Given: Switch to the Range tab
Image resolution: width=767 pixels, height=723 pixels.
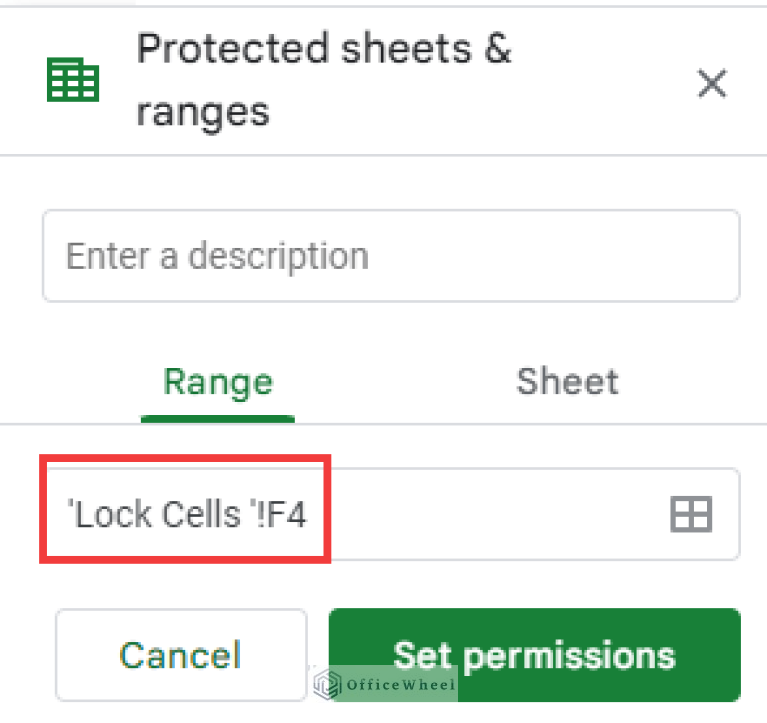Looking at the screenshot, I should tap(218, 382).
